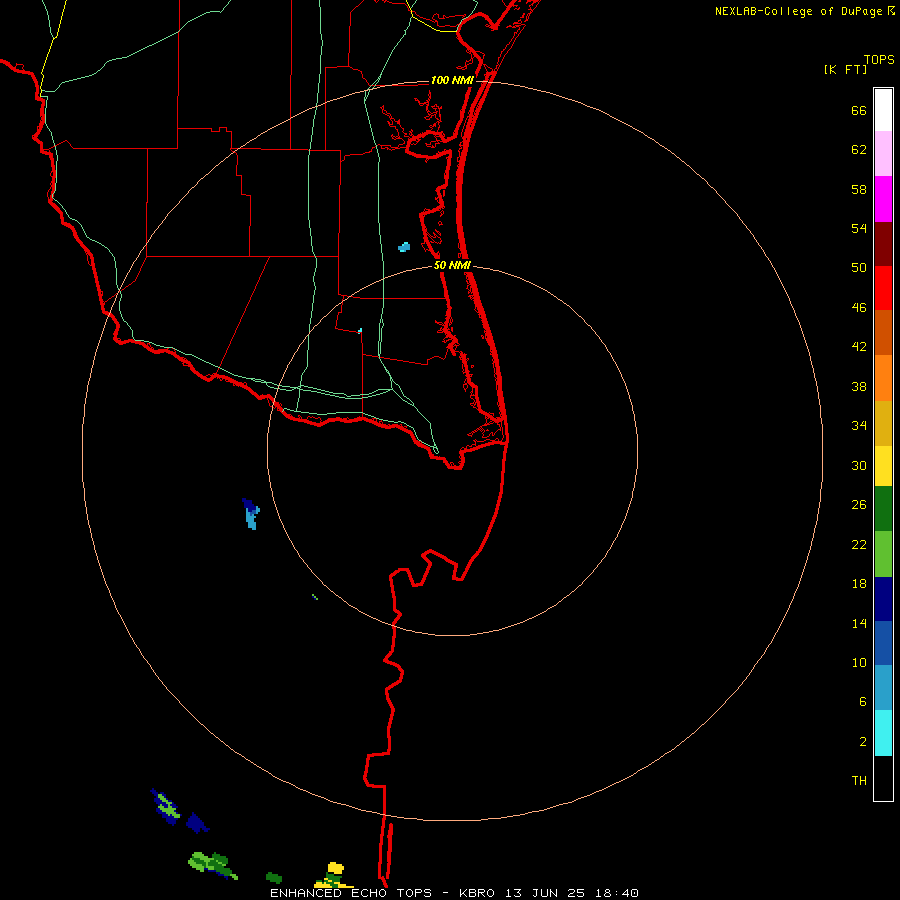Click the black TH threshold swatch
The height and width of the screenshot is (900, 900).
coord(883,778)
